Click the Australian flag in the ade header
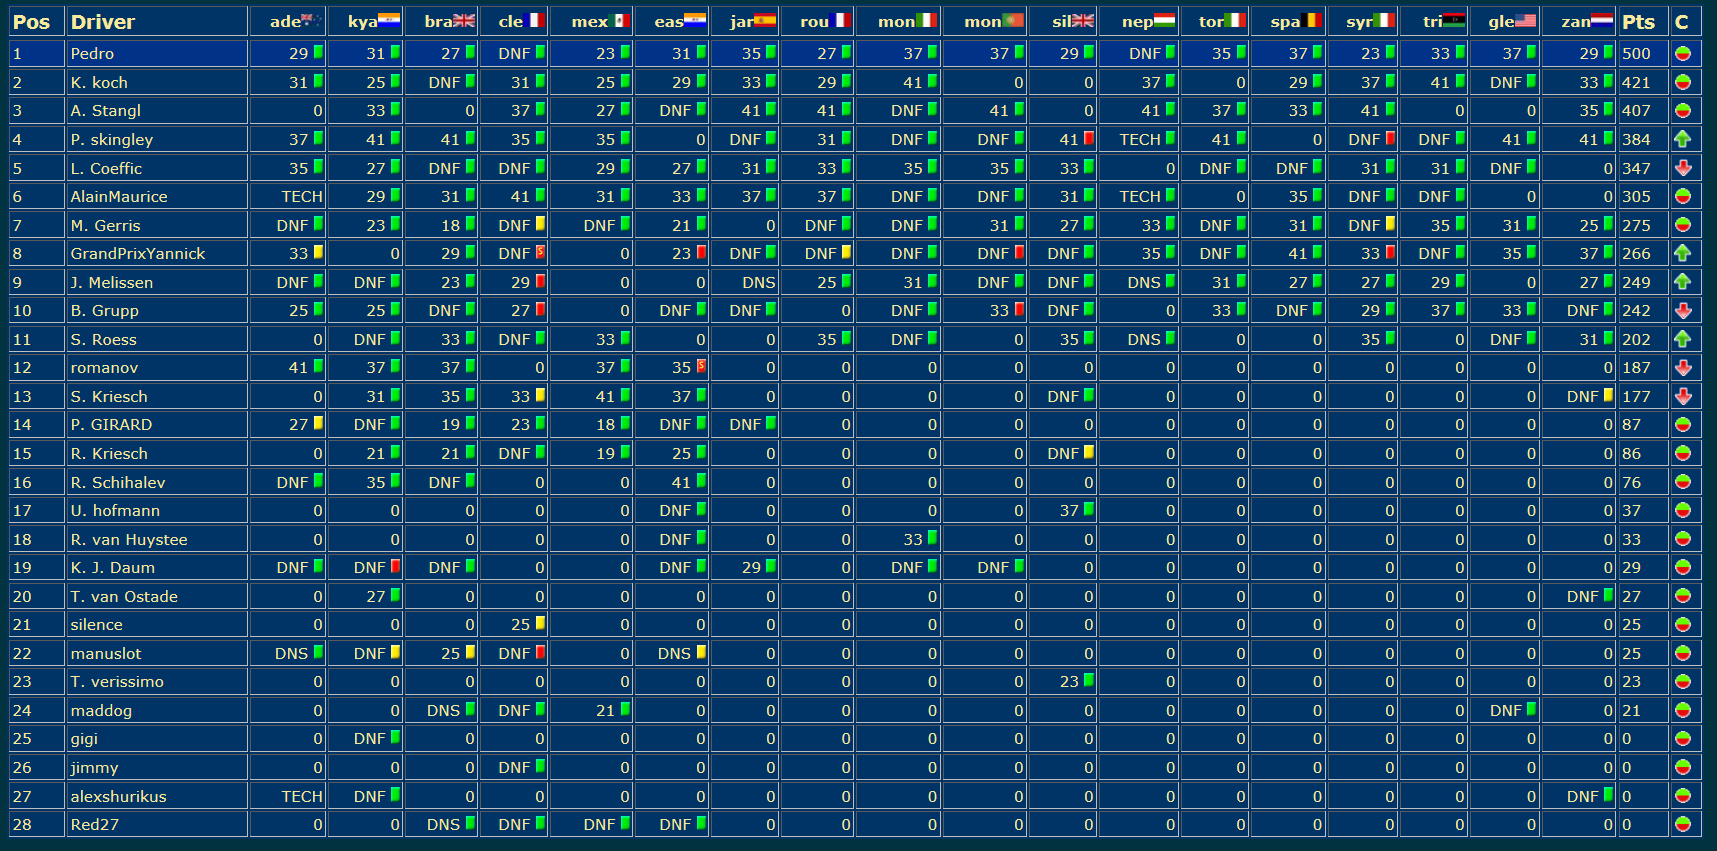This screenshot has width=1717, height=851. 311,20
